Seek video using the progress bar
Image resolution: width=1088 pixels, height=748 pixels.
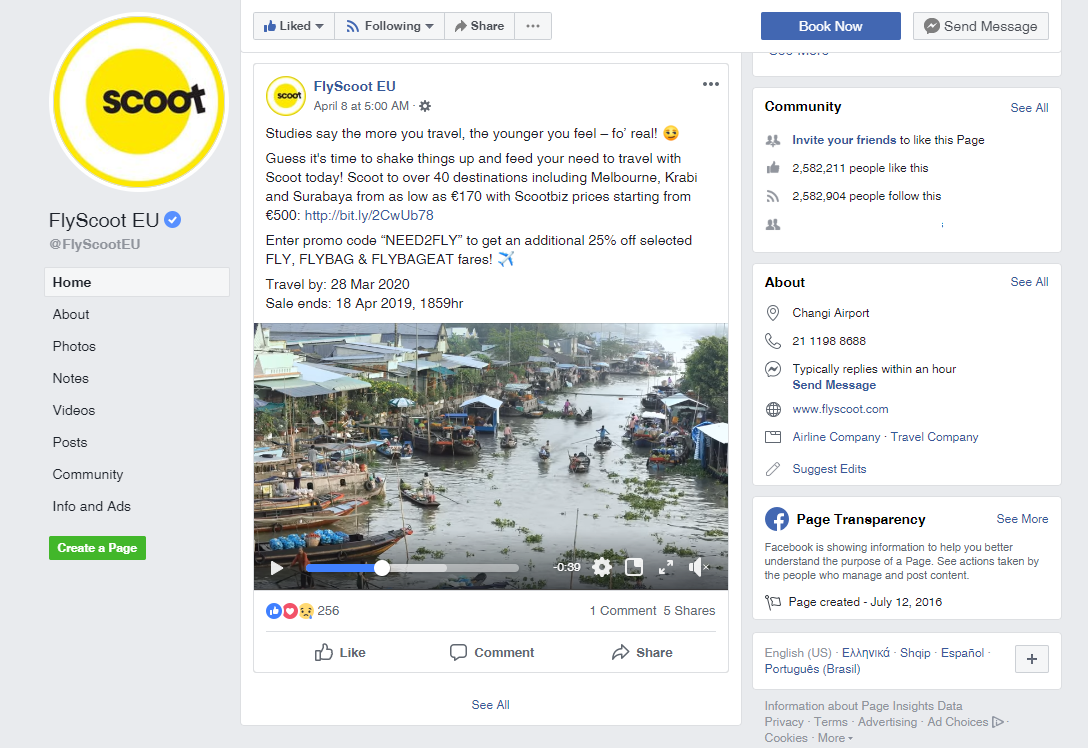coord(450,568)
